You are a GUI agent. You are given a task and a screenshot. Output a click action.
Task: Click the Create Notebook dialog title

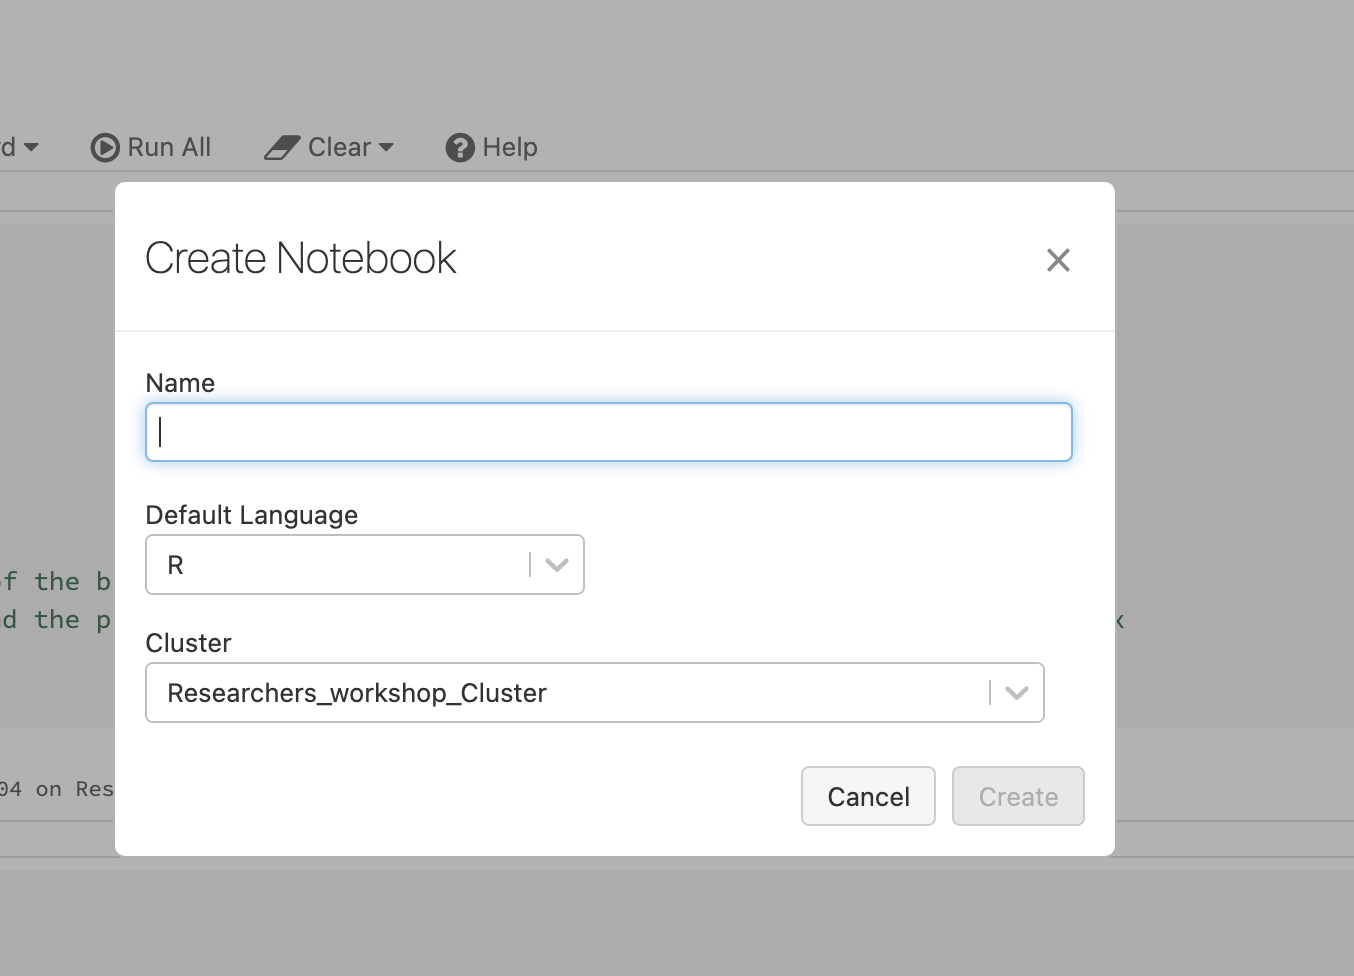coord(301,258)
